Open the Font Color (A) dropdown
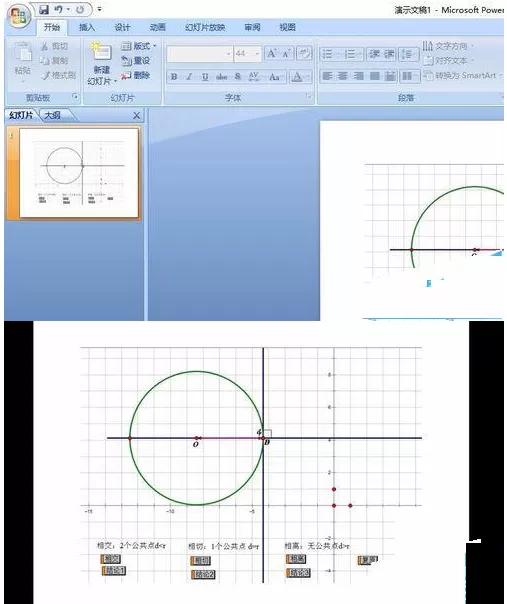The image size is (507, 604). pos(300,77)
